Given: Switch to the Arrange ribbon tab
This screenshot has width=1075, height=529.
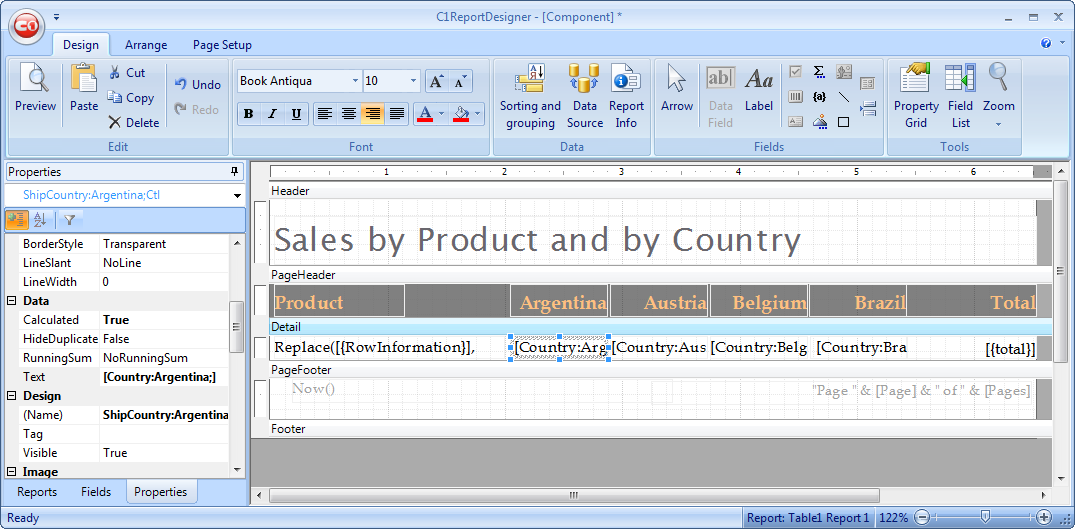Looking at the screenshot, I should (146, 45).
